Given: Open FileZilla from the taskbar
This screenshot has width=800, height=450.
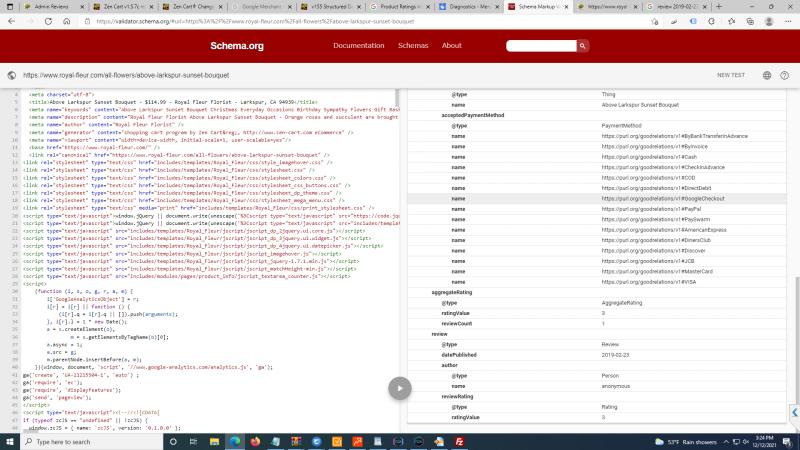Looking at the screenshot, I should tap(459, 441).
